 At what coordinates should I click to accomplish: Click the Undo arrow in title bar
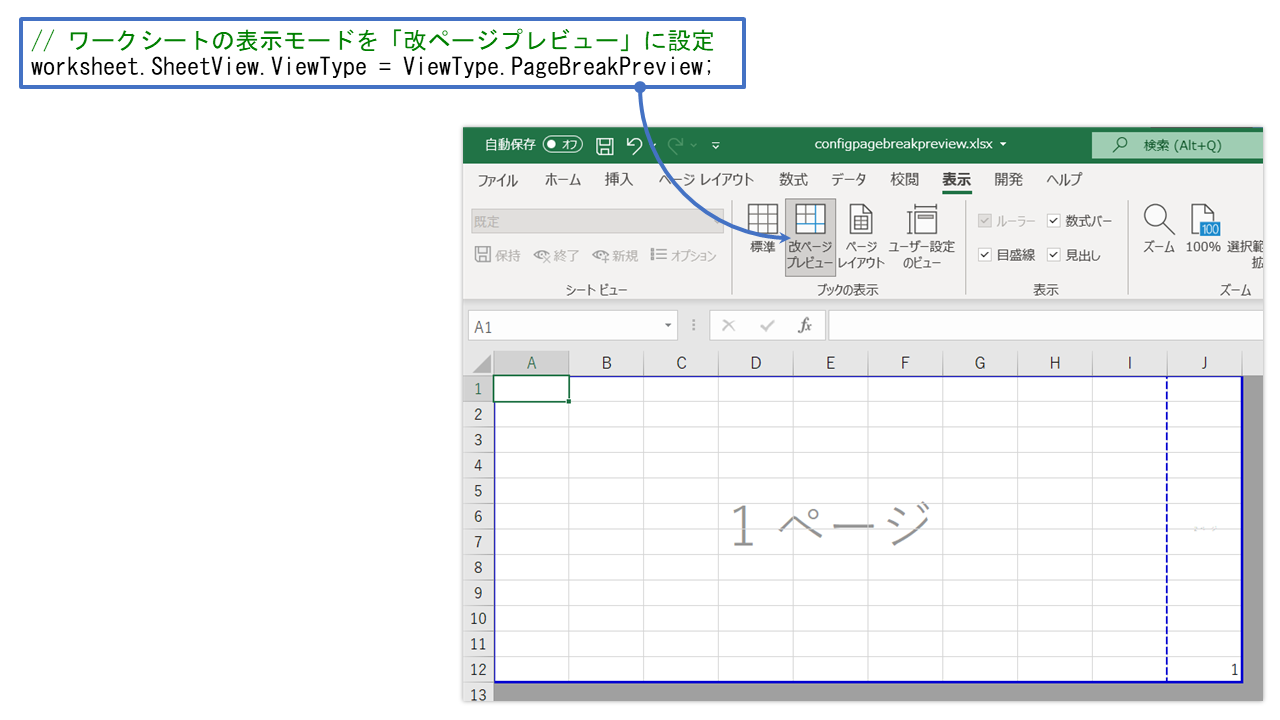634,146
